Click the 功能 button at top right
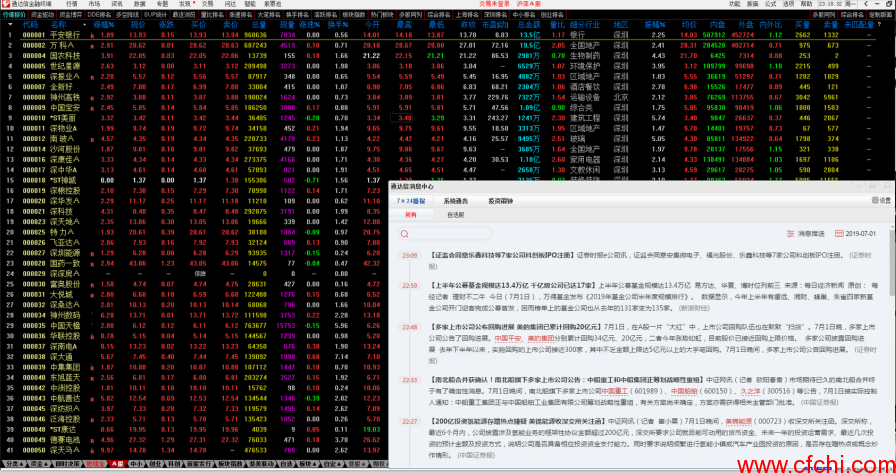This screenshot has height=473, width=896. (x=734, y=3)
